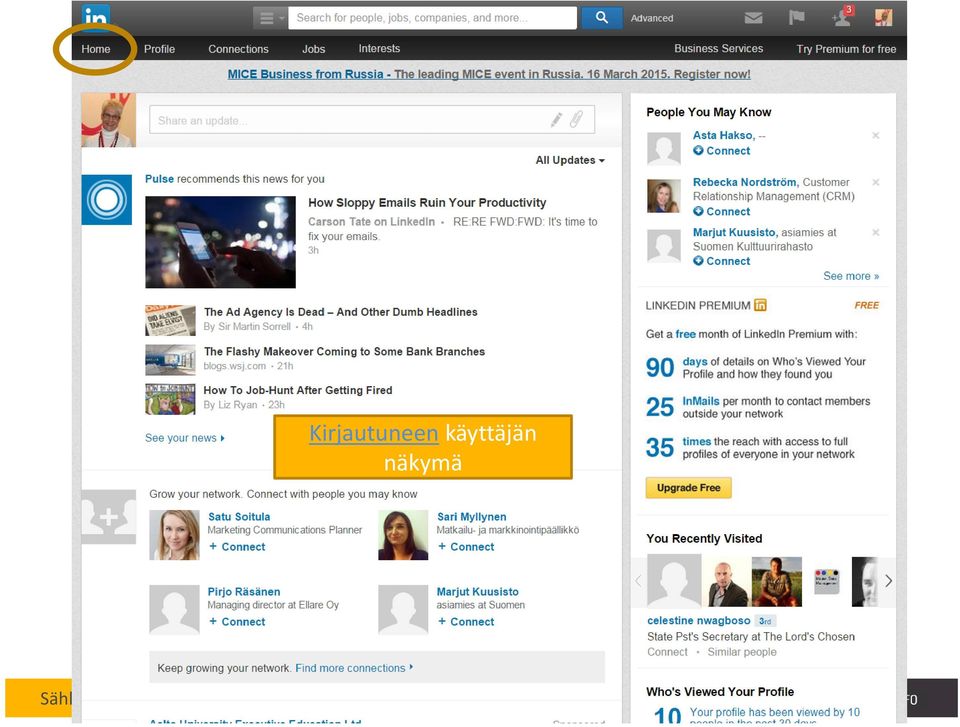Open The Ad Agency Is Dead article
Viewport: 960px width, 727px height.
[x=340, y=312]
